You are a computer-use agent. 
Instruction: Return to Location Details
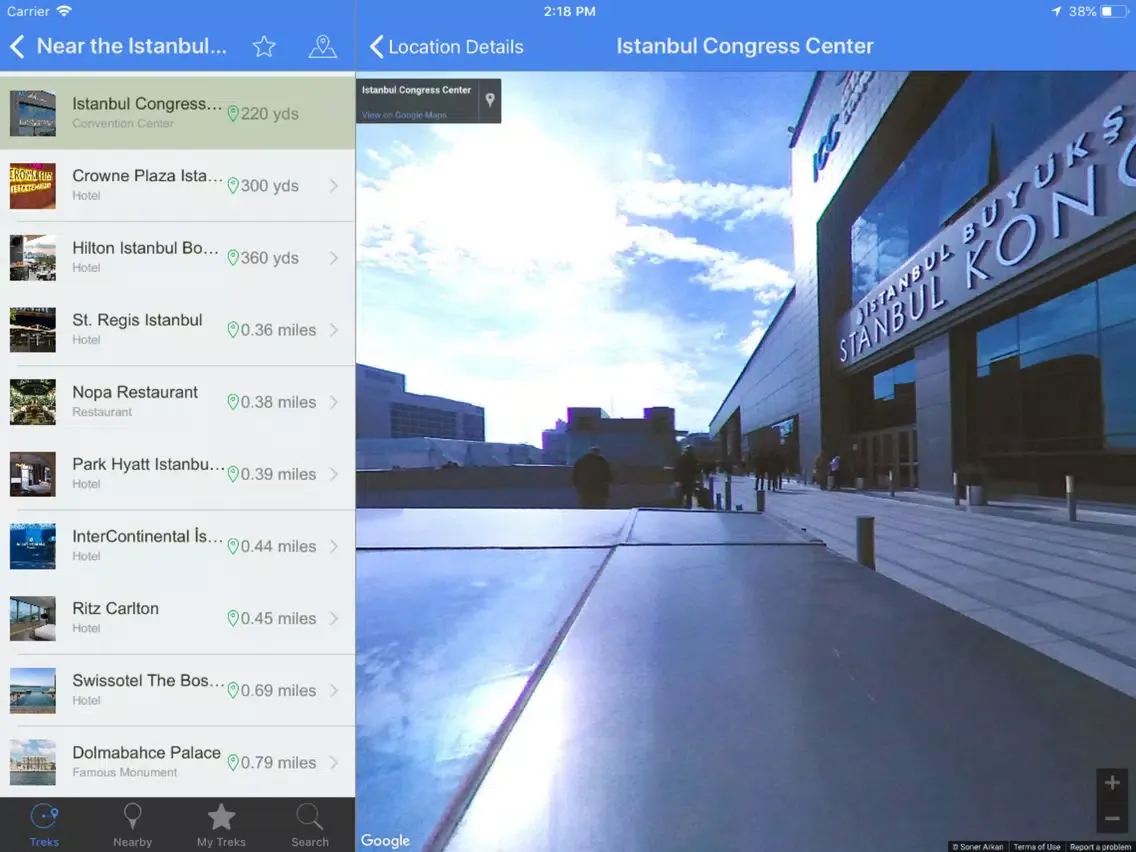[x=446, y=47]
